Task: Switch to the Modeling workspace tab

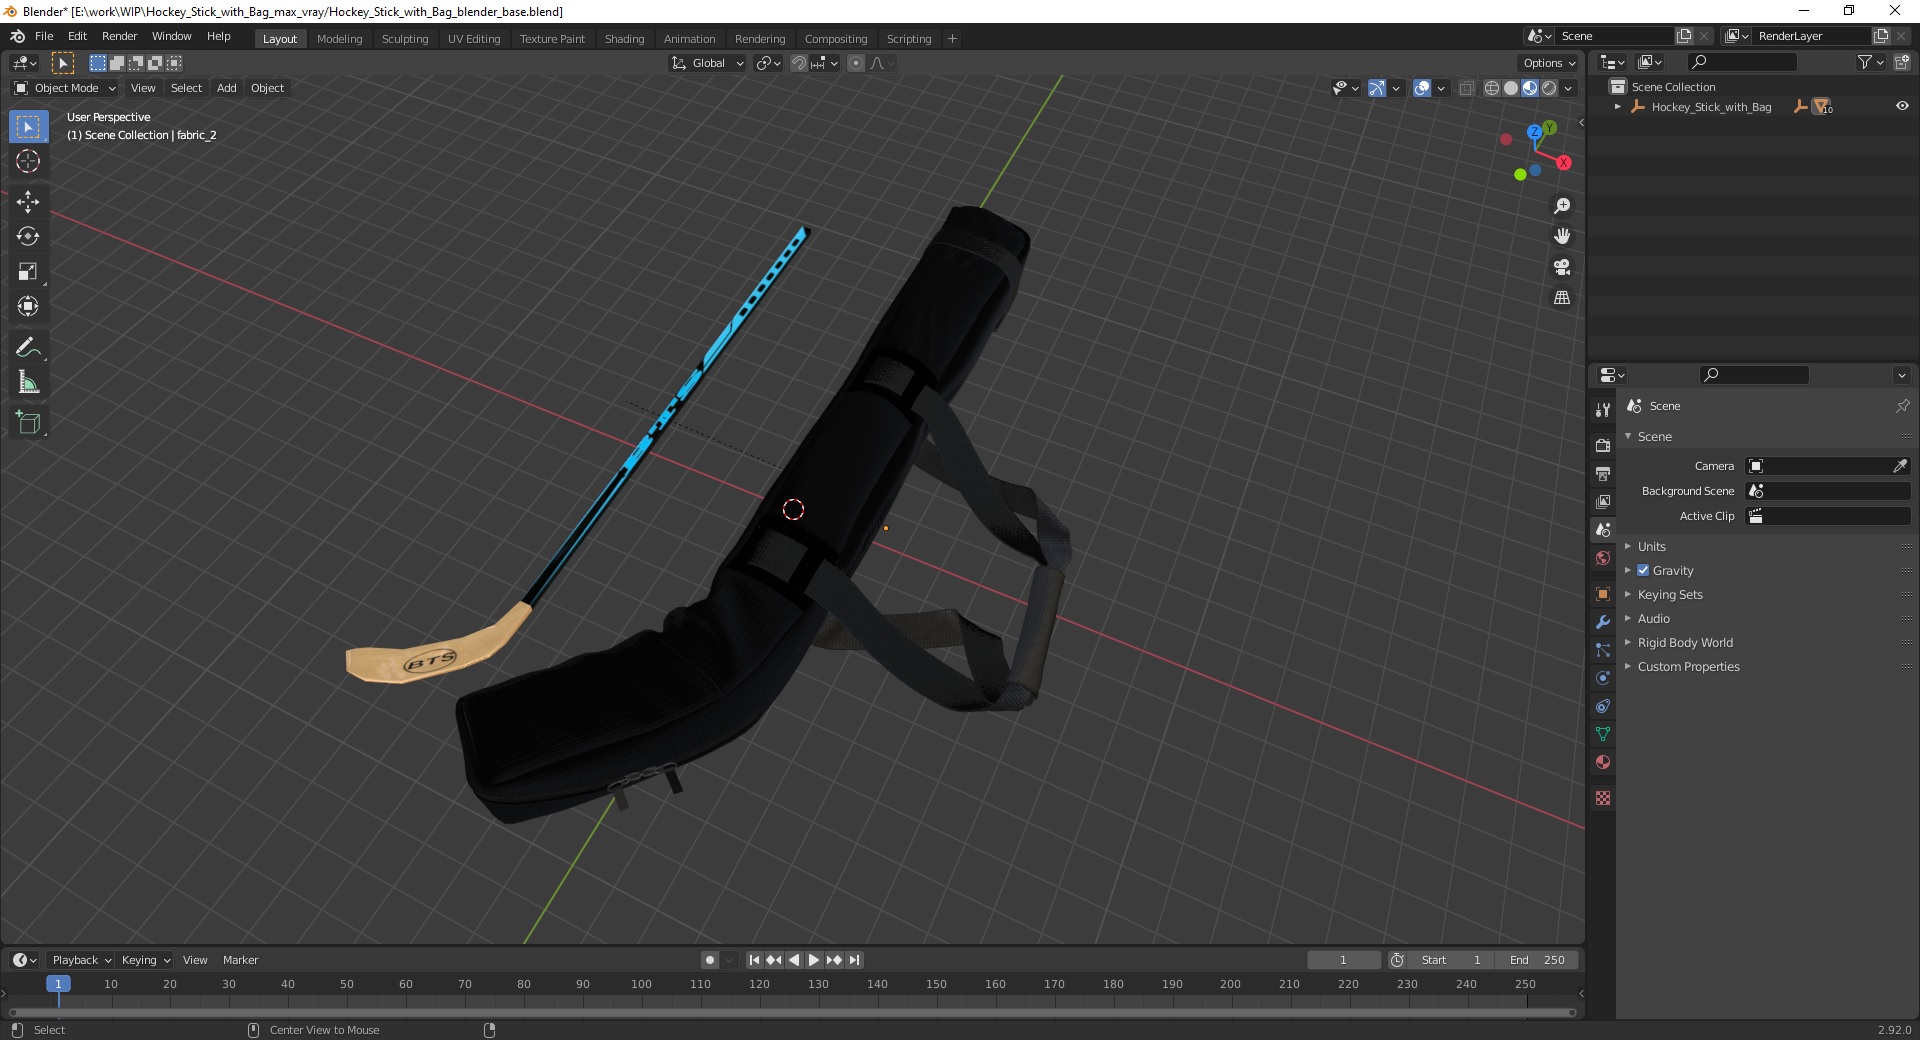Action: tap(339, 39)
